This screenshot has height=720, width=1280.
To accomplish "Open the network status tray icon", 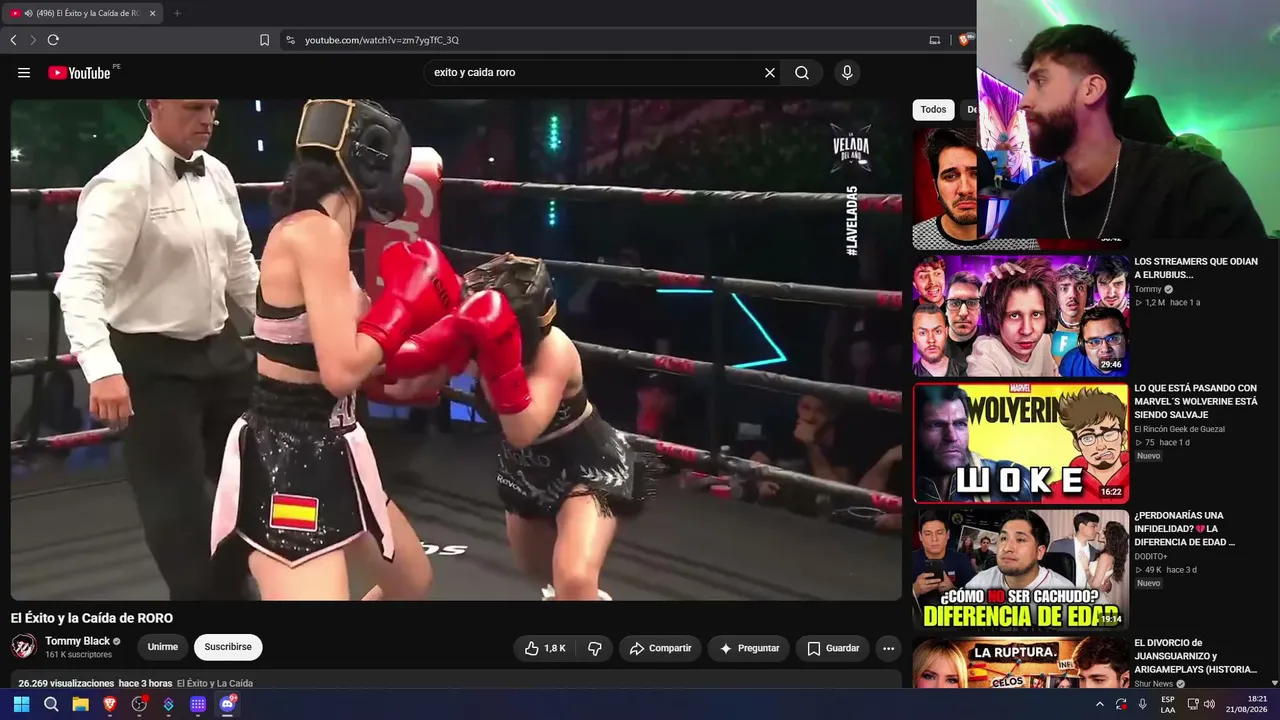I will coord(1193,704).
